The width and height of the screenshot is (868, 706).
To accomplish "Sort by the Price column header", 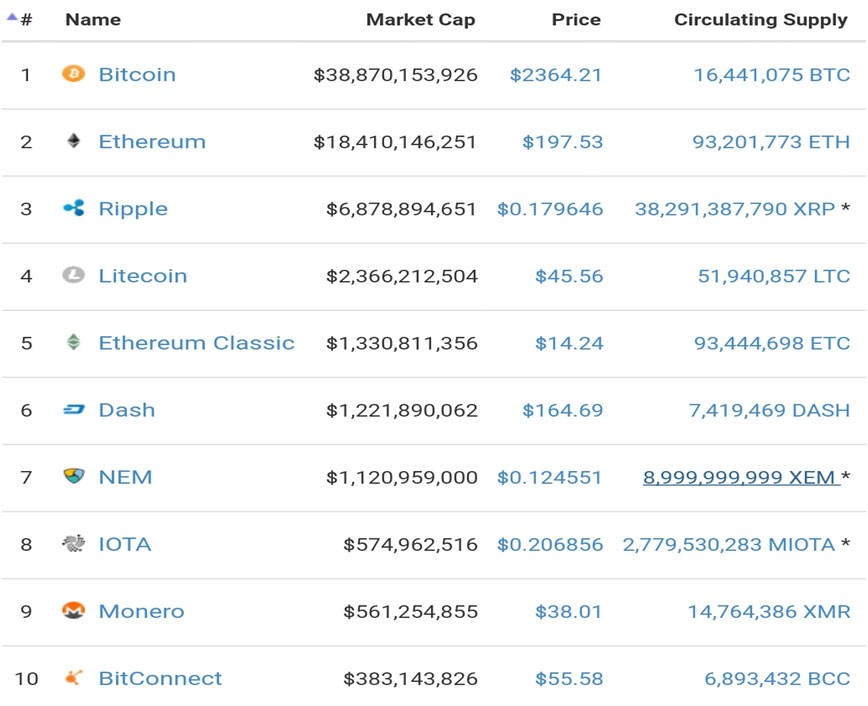I will (576, 19).
